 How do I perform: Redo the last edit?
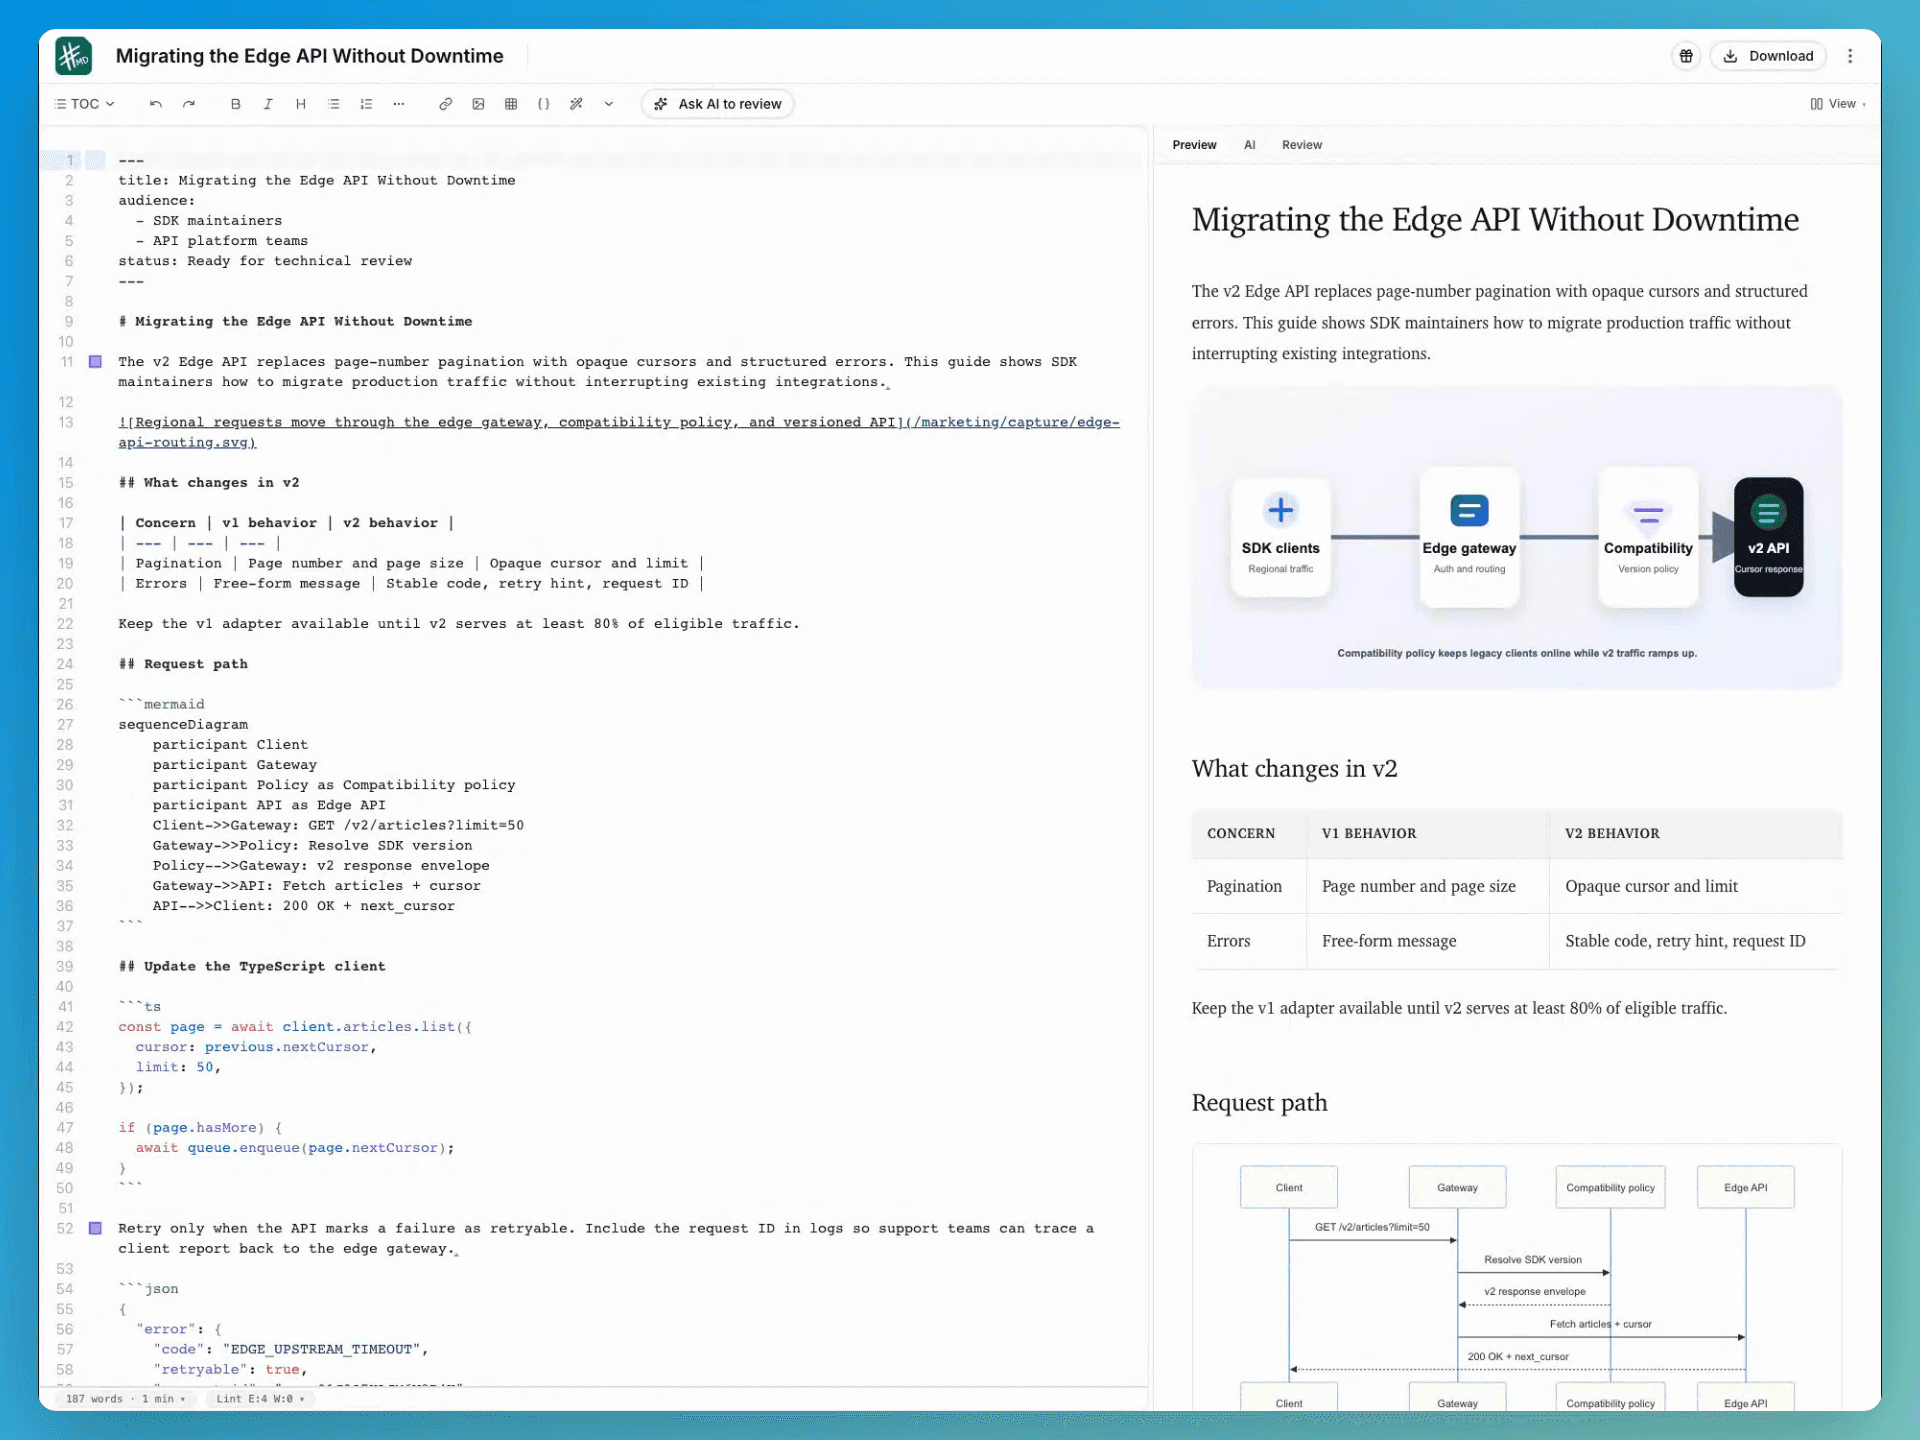(x=188, y=104)
